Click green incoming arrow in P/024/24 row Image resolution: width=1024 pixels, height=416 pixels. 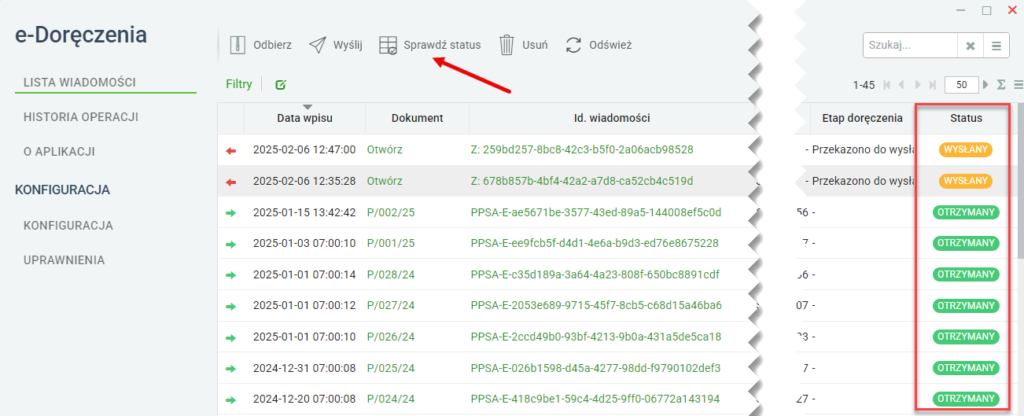(230, 399)
